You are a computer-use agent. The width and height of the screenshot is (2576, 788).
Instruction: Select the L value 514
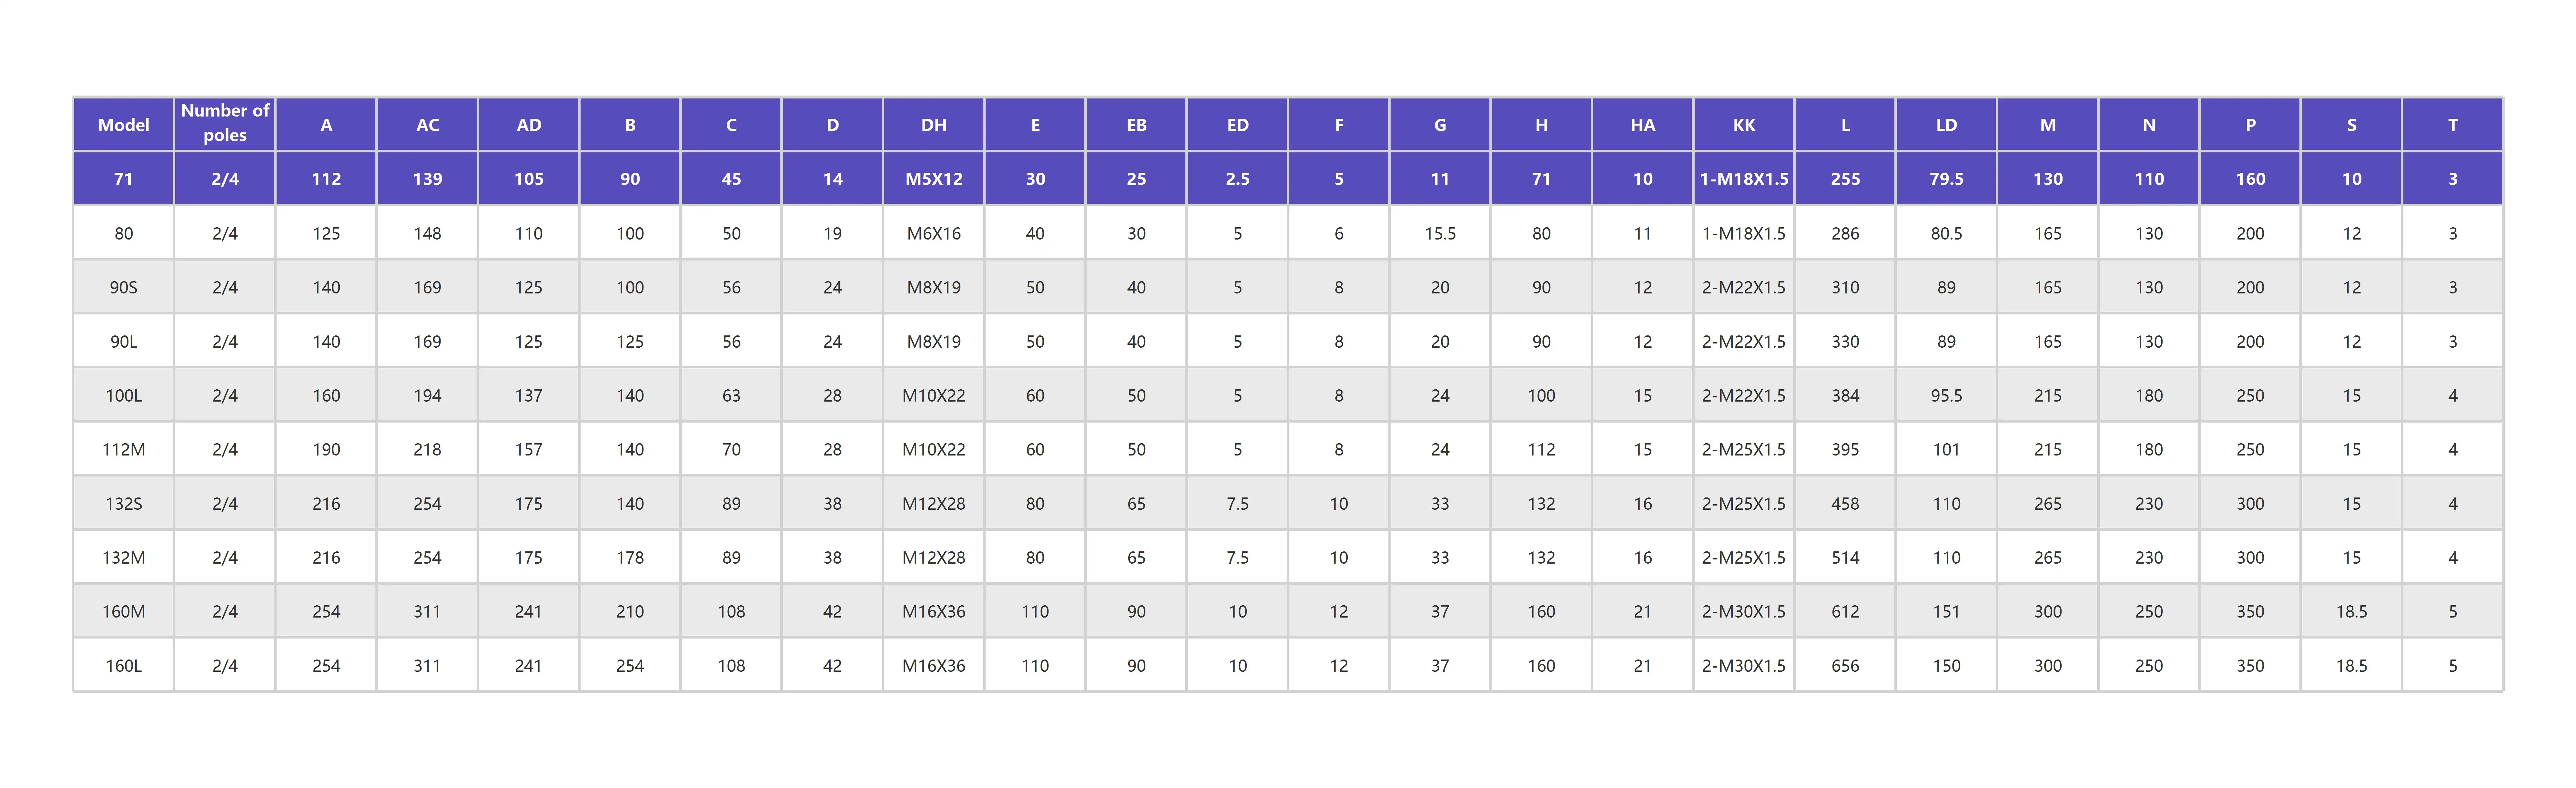[1845, 557]
